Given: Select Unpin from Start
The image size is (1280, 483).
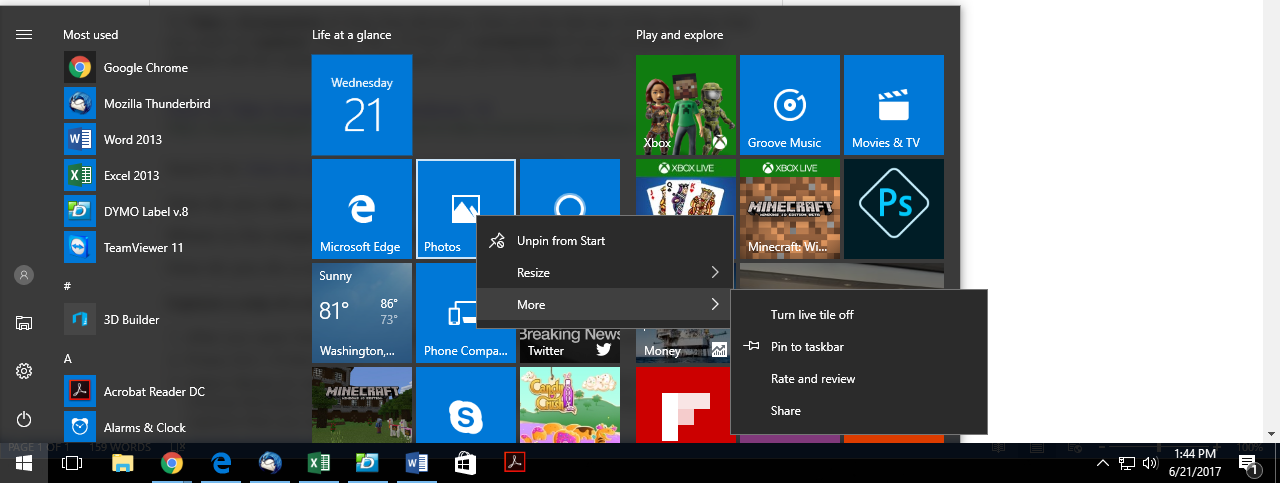Looking at the screenshot, I should 560,241.
